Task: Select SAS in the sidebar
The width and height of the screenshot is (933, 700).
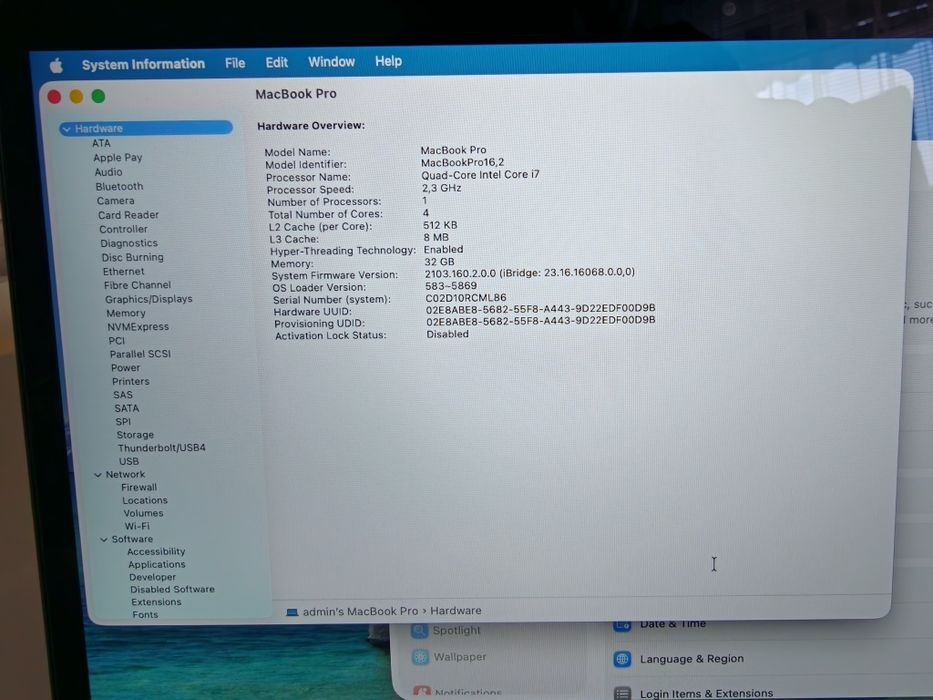Action: tap(123, 395)
